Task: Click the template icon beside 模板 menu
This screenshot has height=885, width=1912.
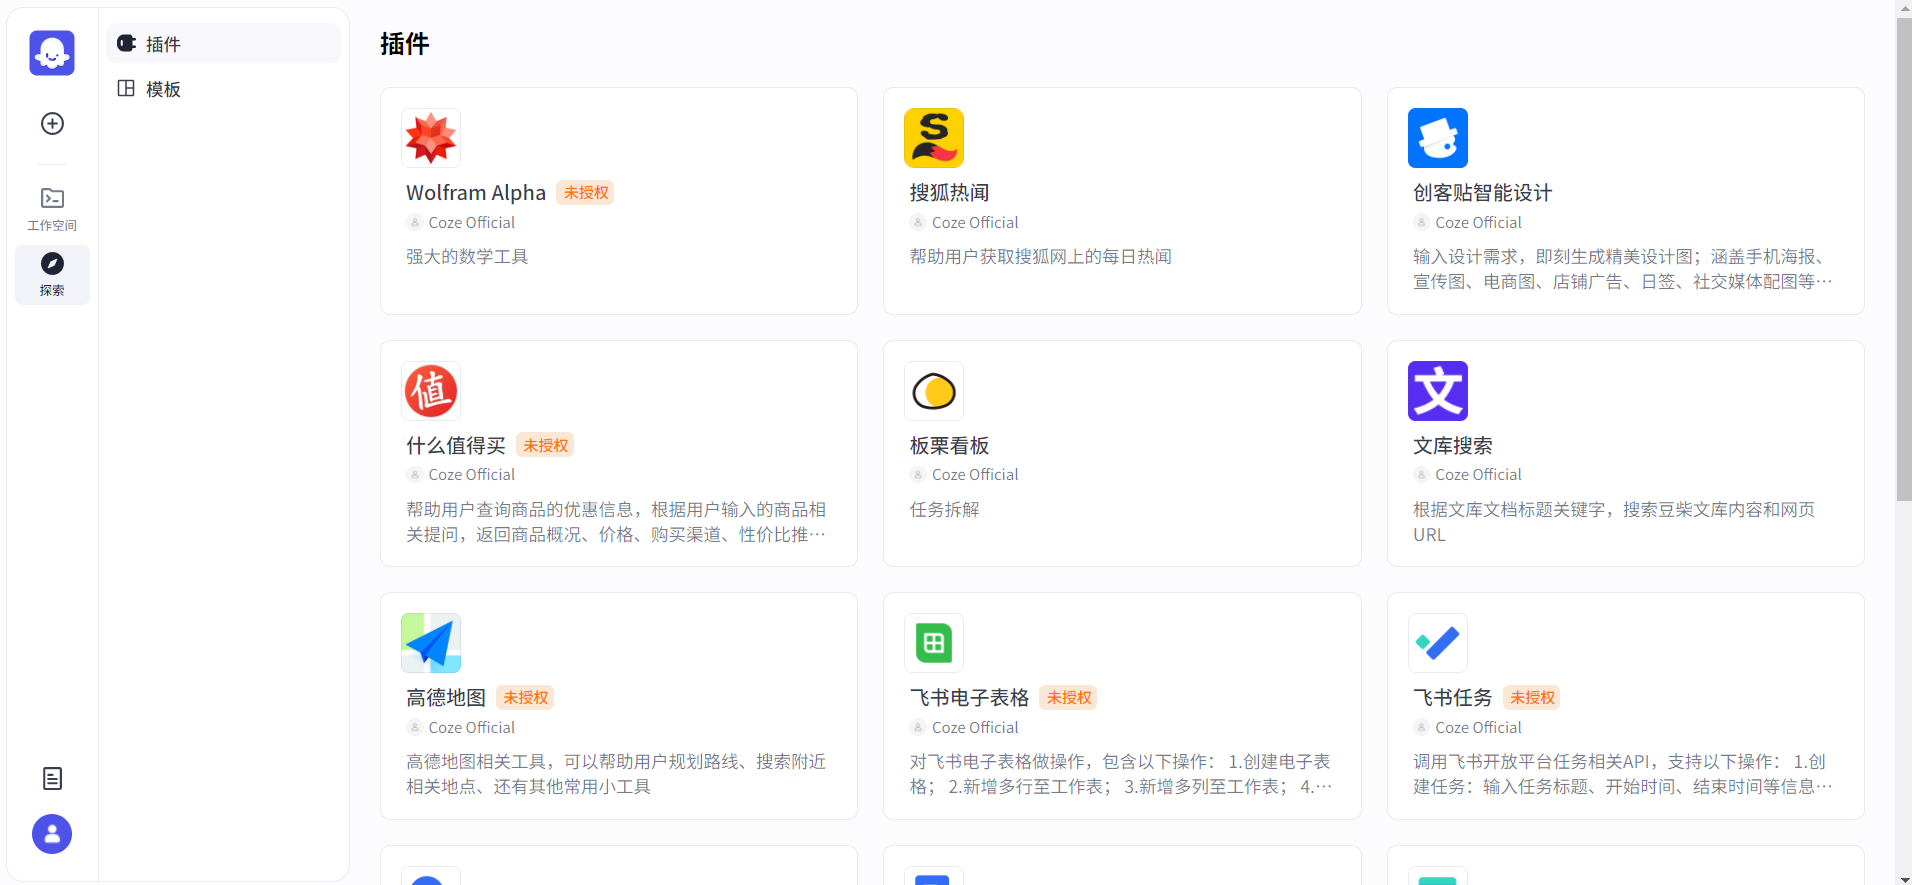Action: tap(126, 88)
